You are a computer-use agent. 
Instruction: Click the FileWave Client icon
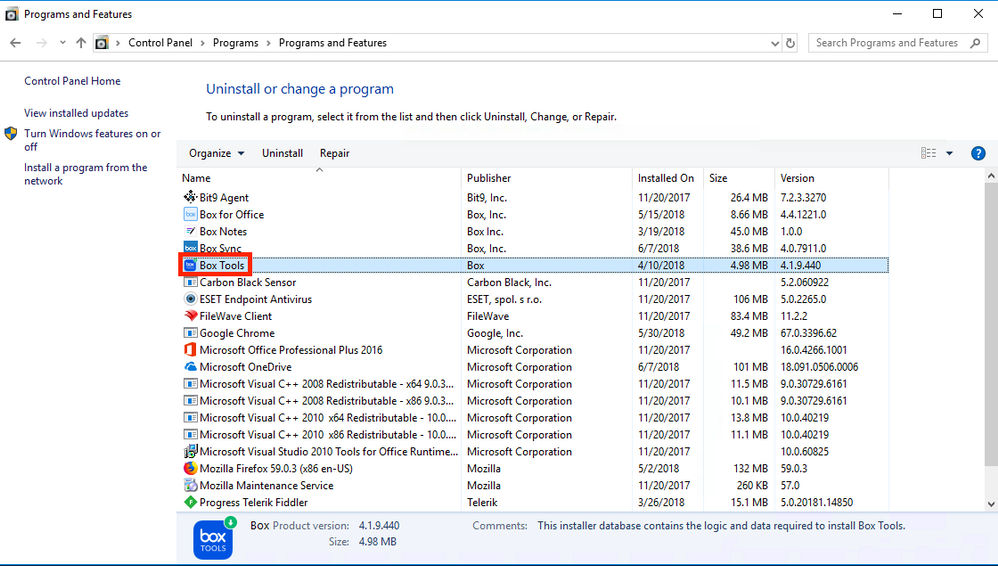(190, 316)
